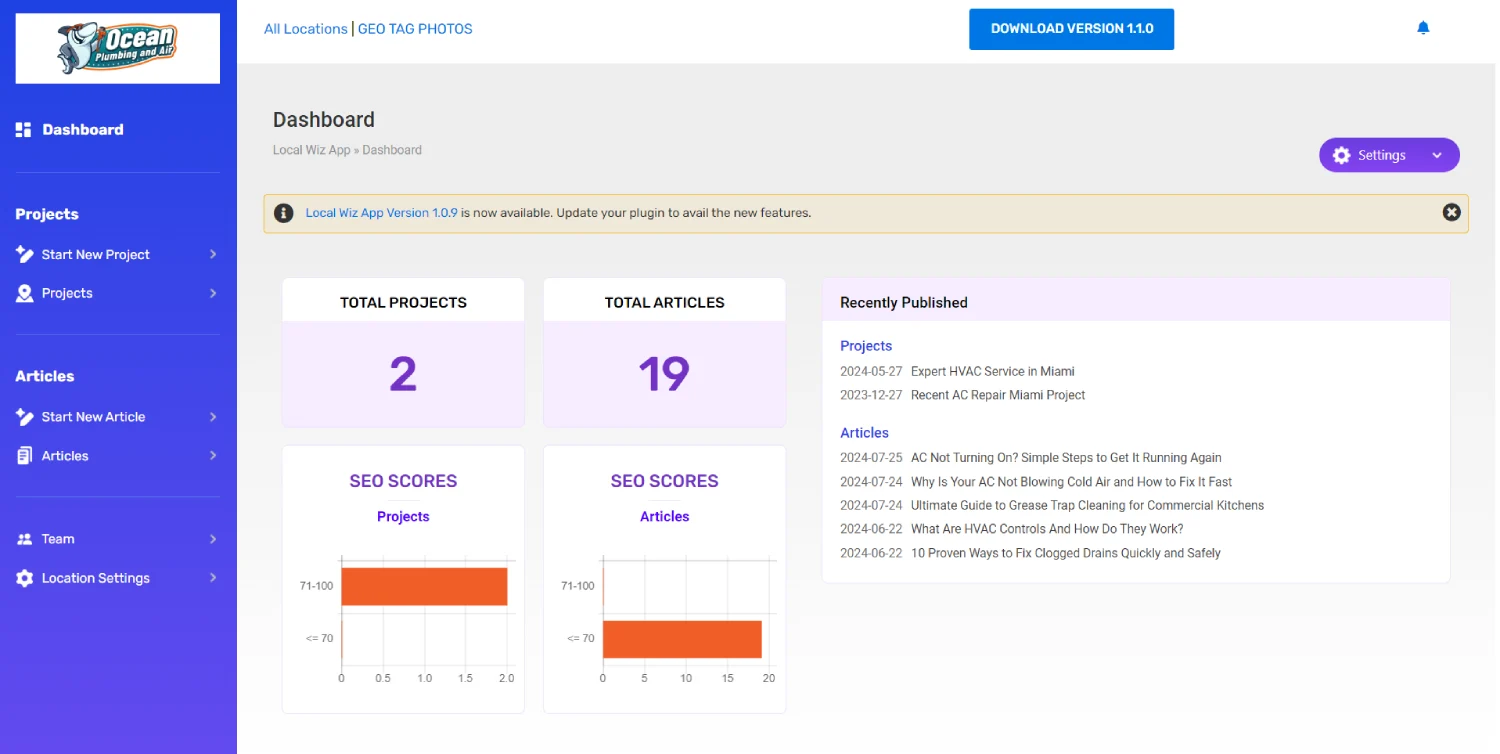Click the notification bell icon
The height and width of the screenshot is (754, 1500).
[1423, 28]
